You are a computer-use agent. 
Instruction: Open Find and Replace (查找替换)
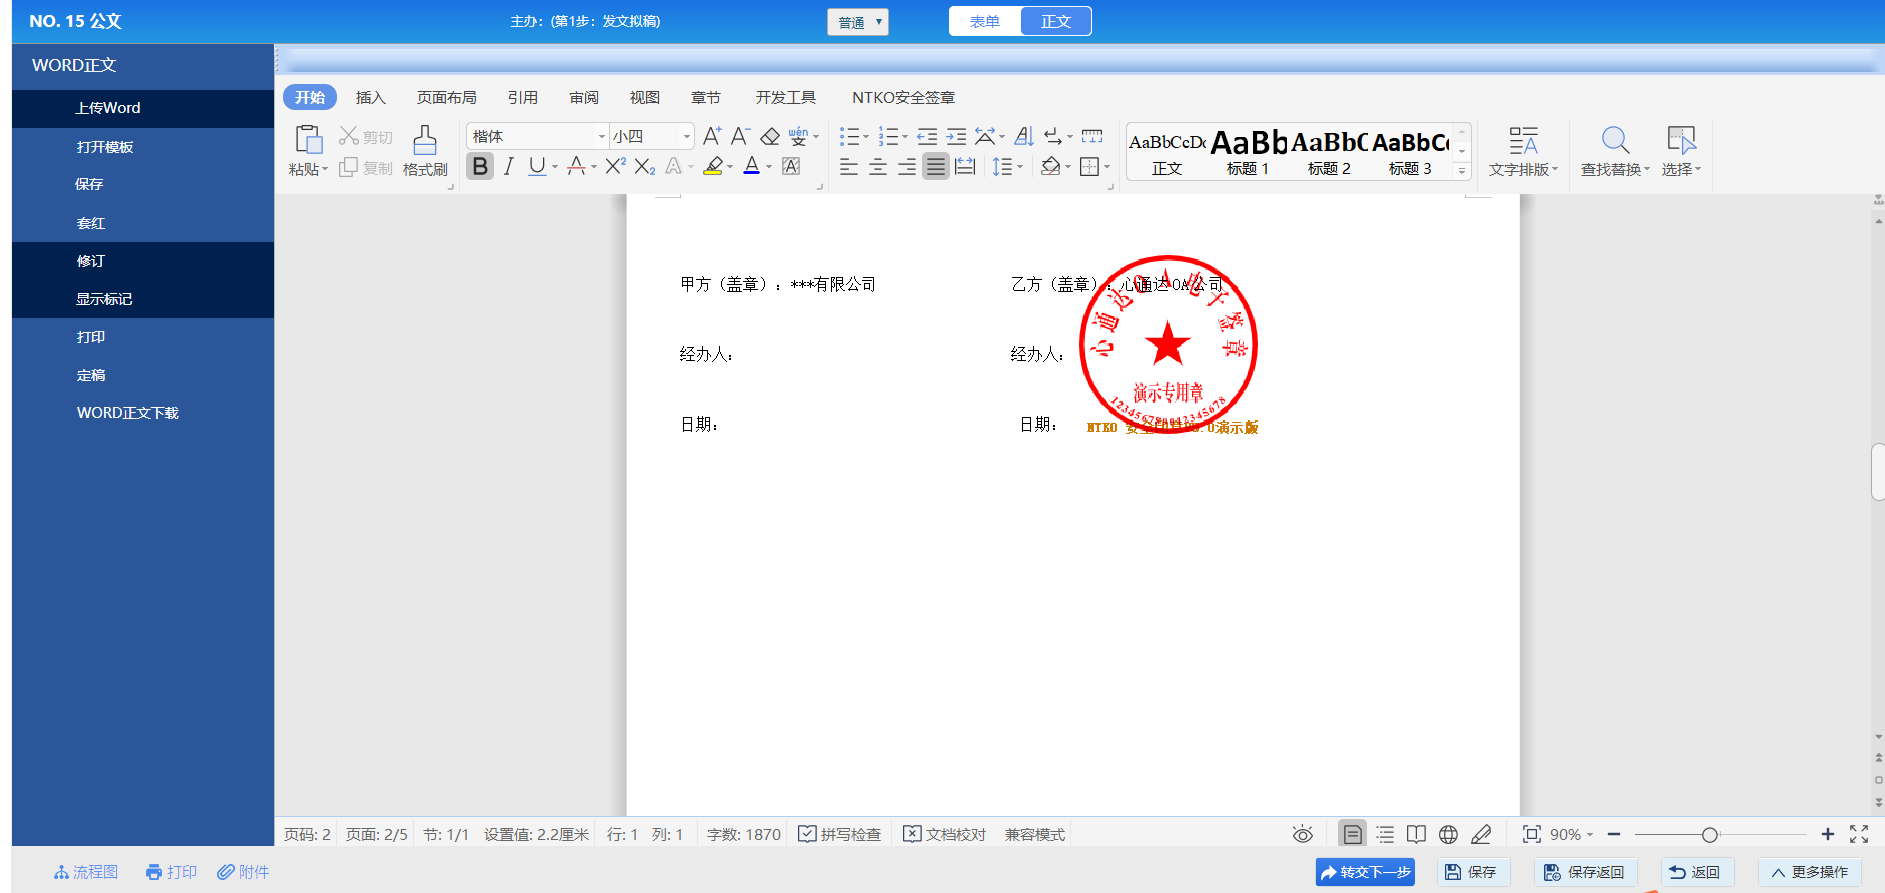click(x=1614, y=151)
